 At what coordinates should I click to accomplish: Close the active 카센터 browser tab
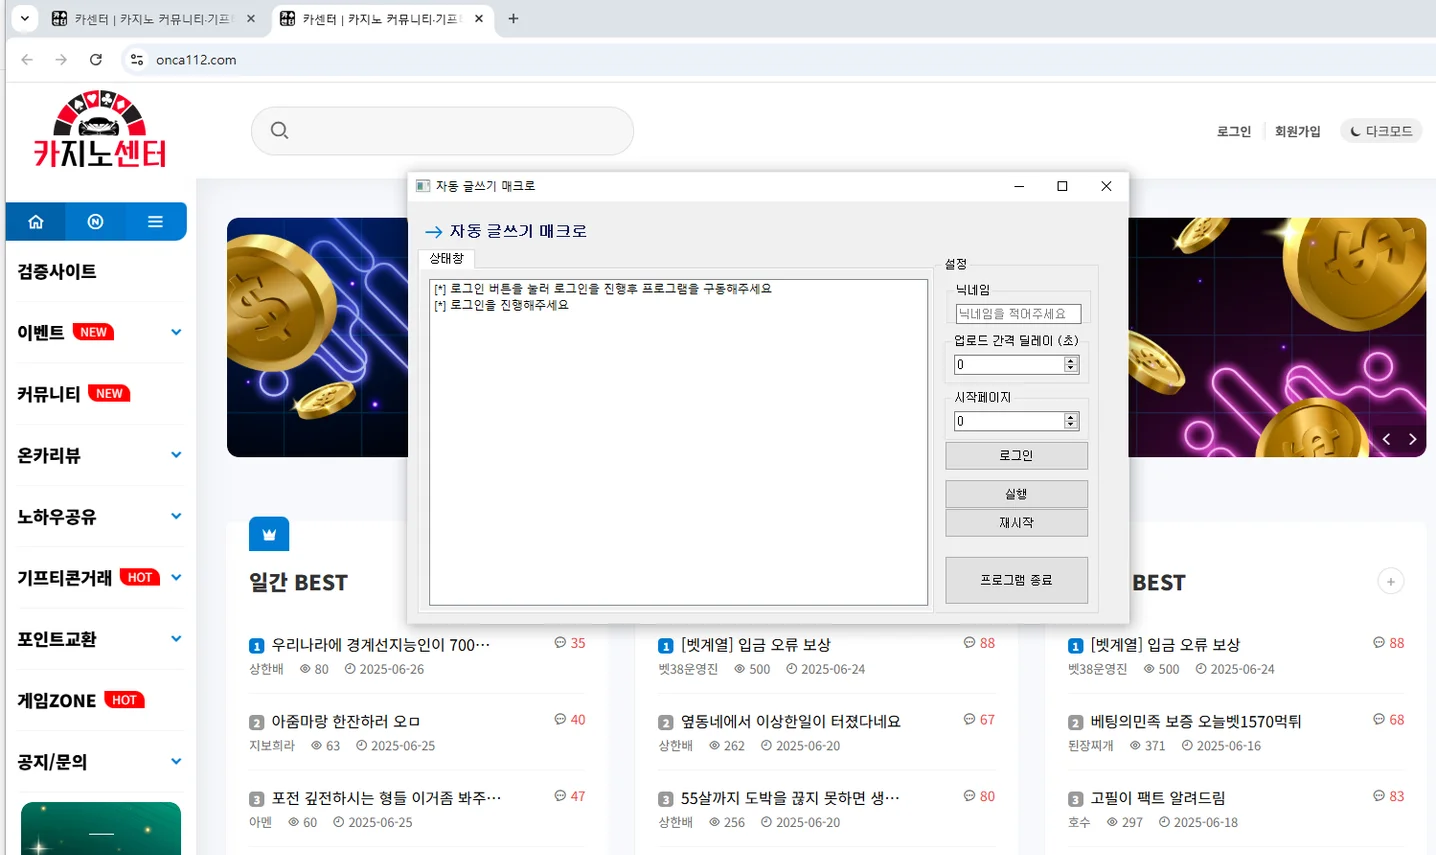click(x=479, y=18)
